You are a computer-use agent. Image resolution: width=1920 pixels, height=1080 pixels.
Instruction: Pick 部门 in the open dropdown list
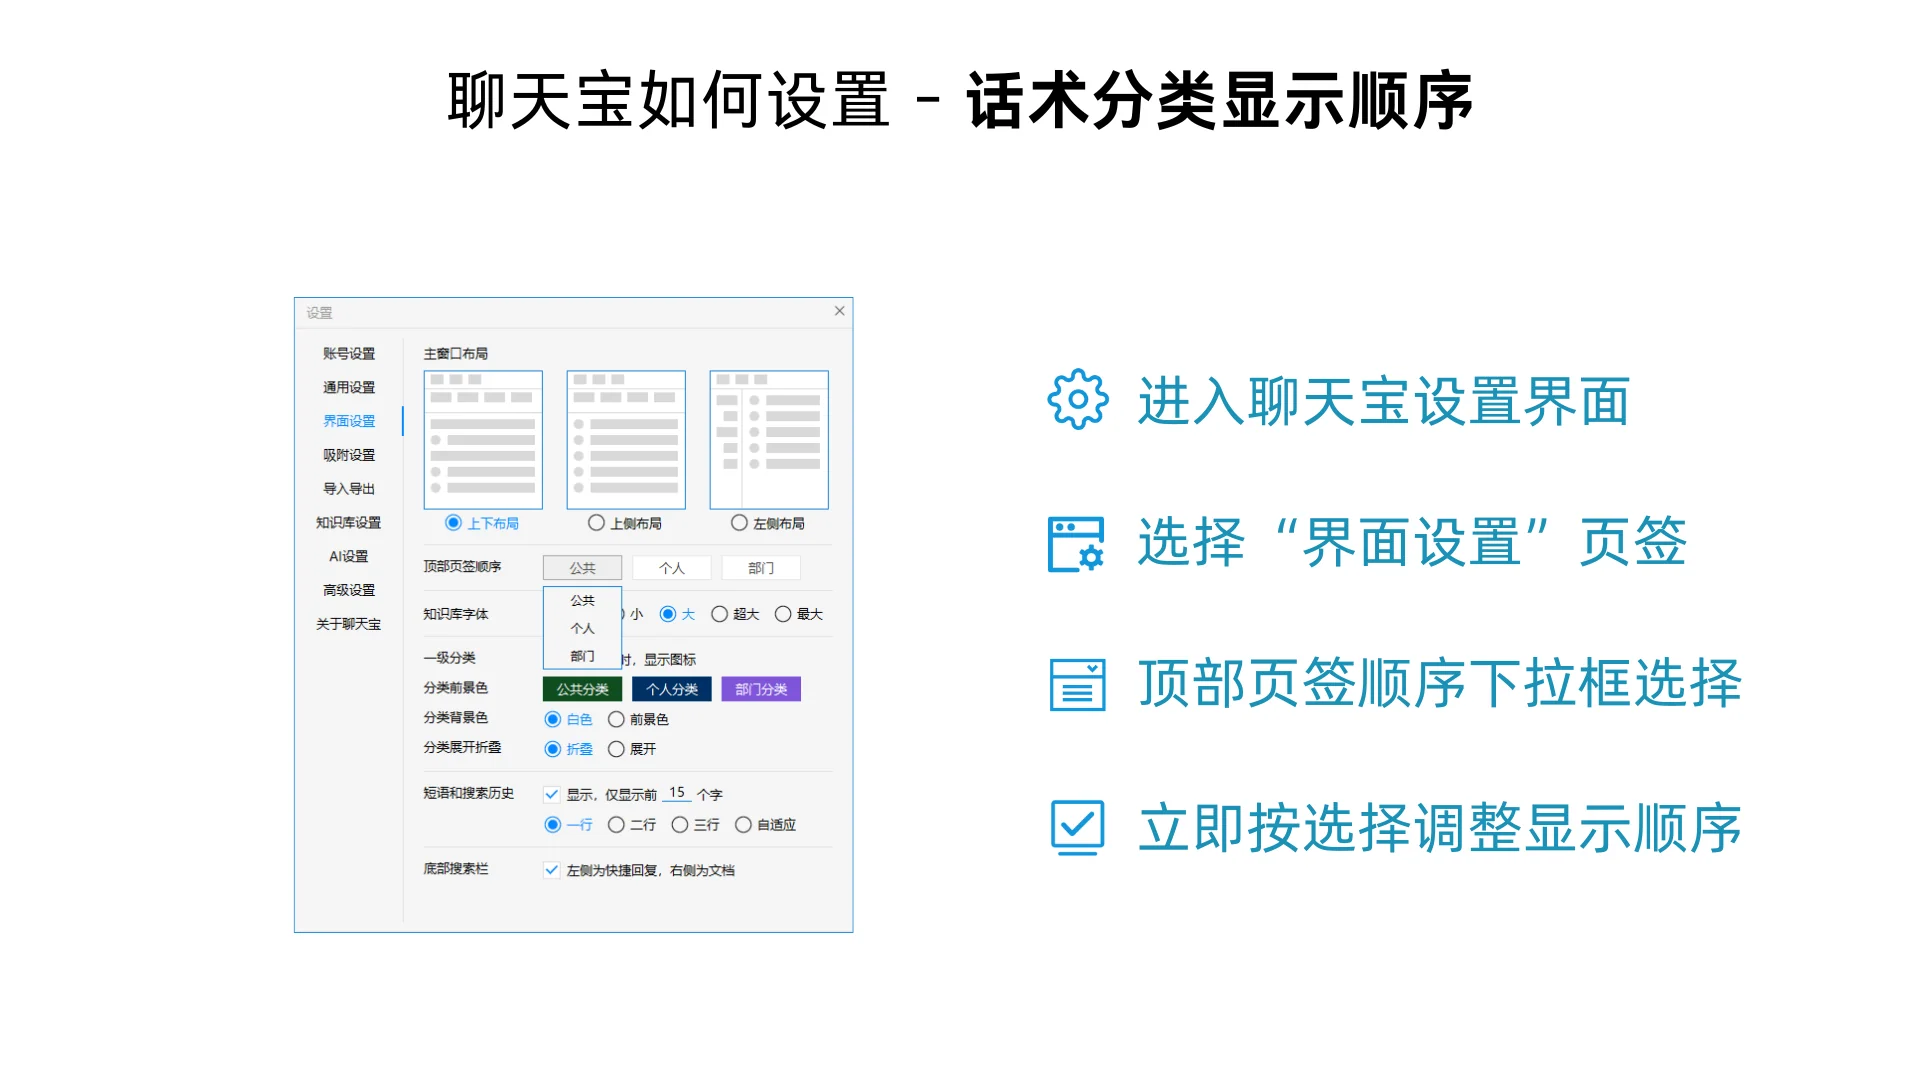[x=582, y=656]
